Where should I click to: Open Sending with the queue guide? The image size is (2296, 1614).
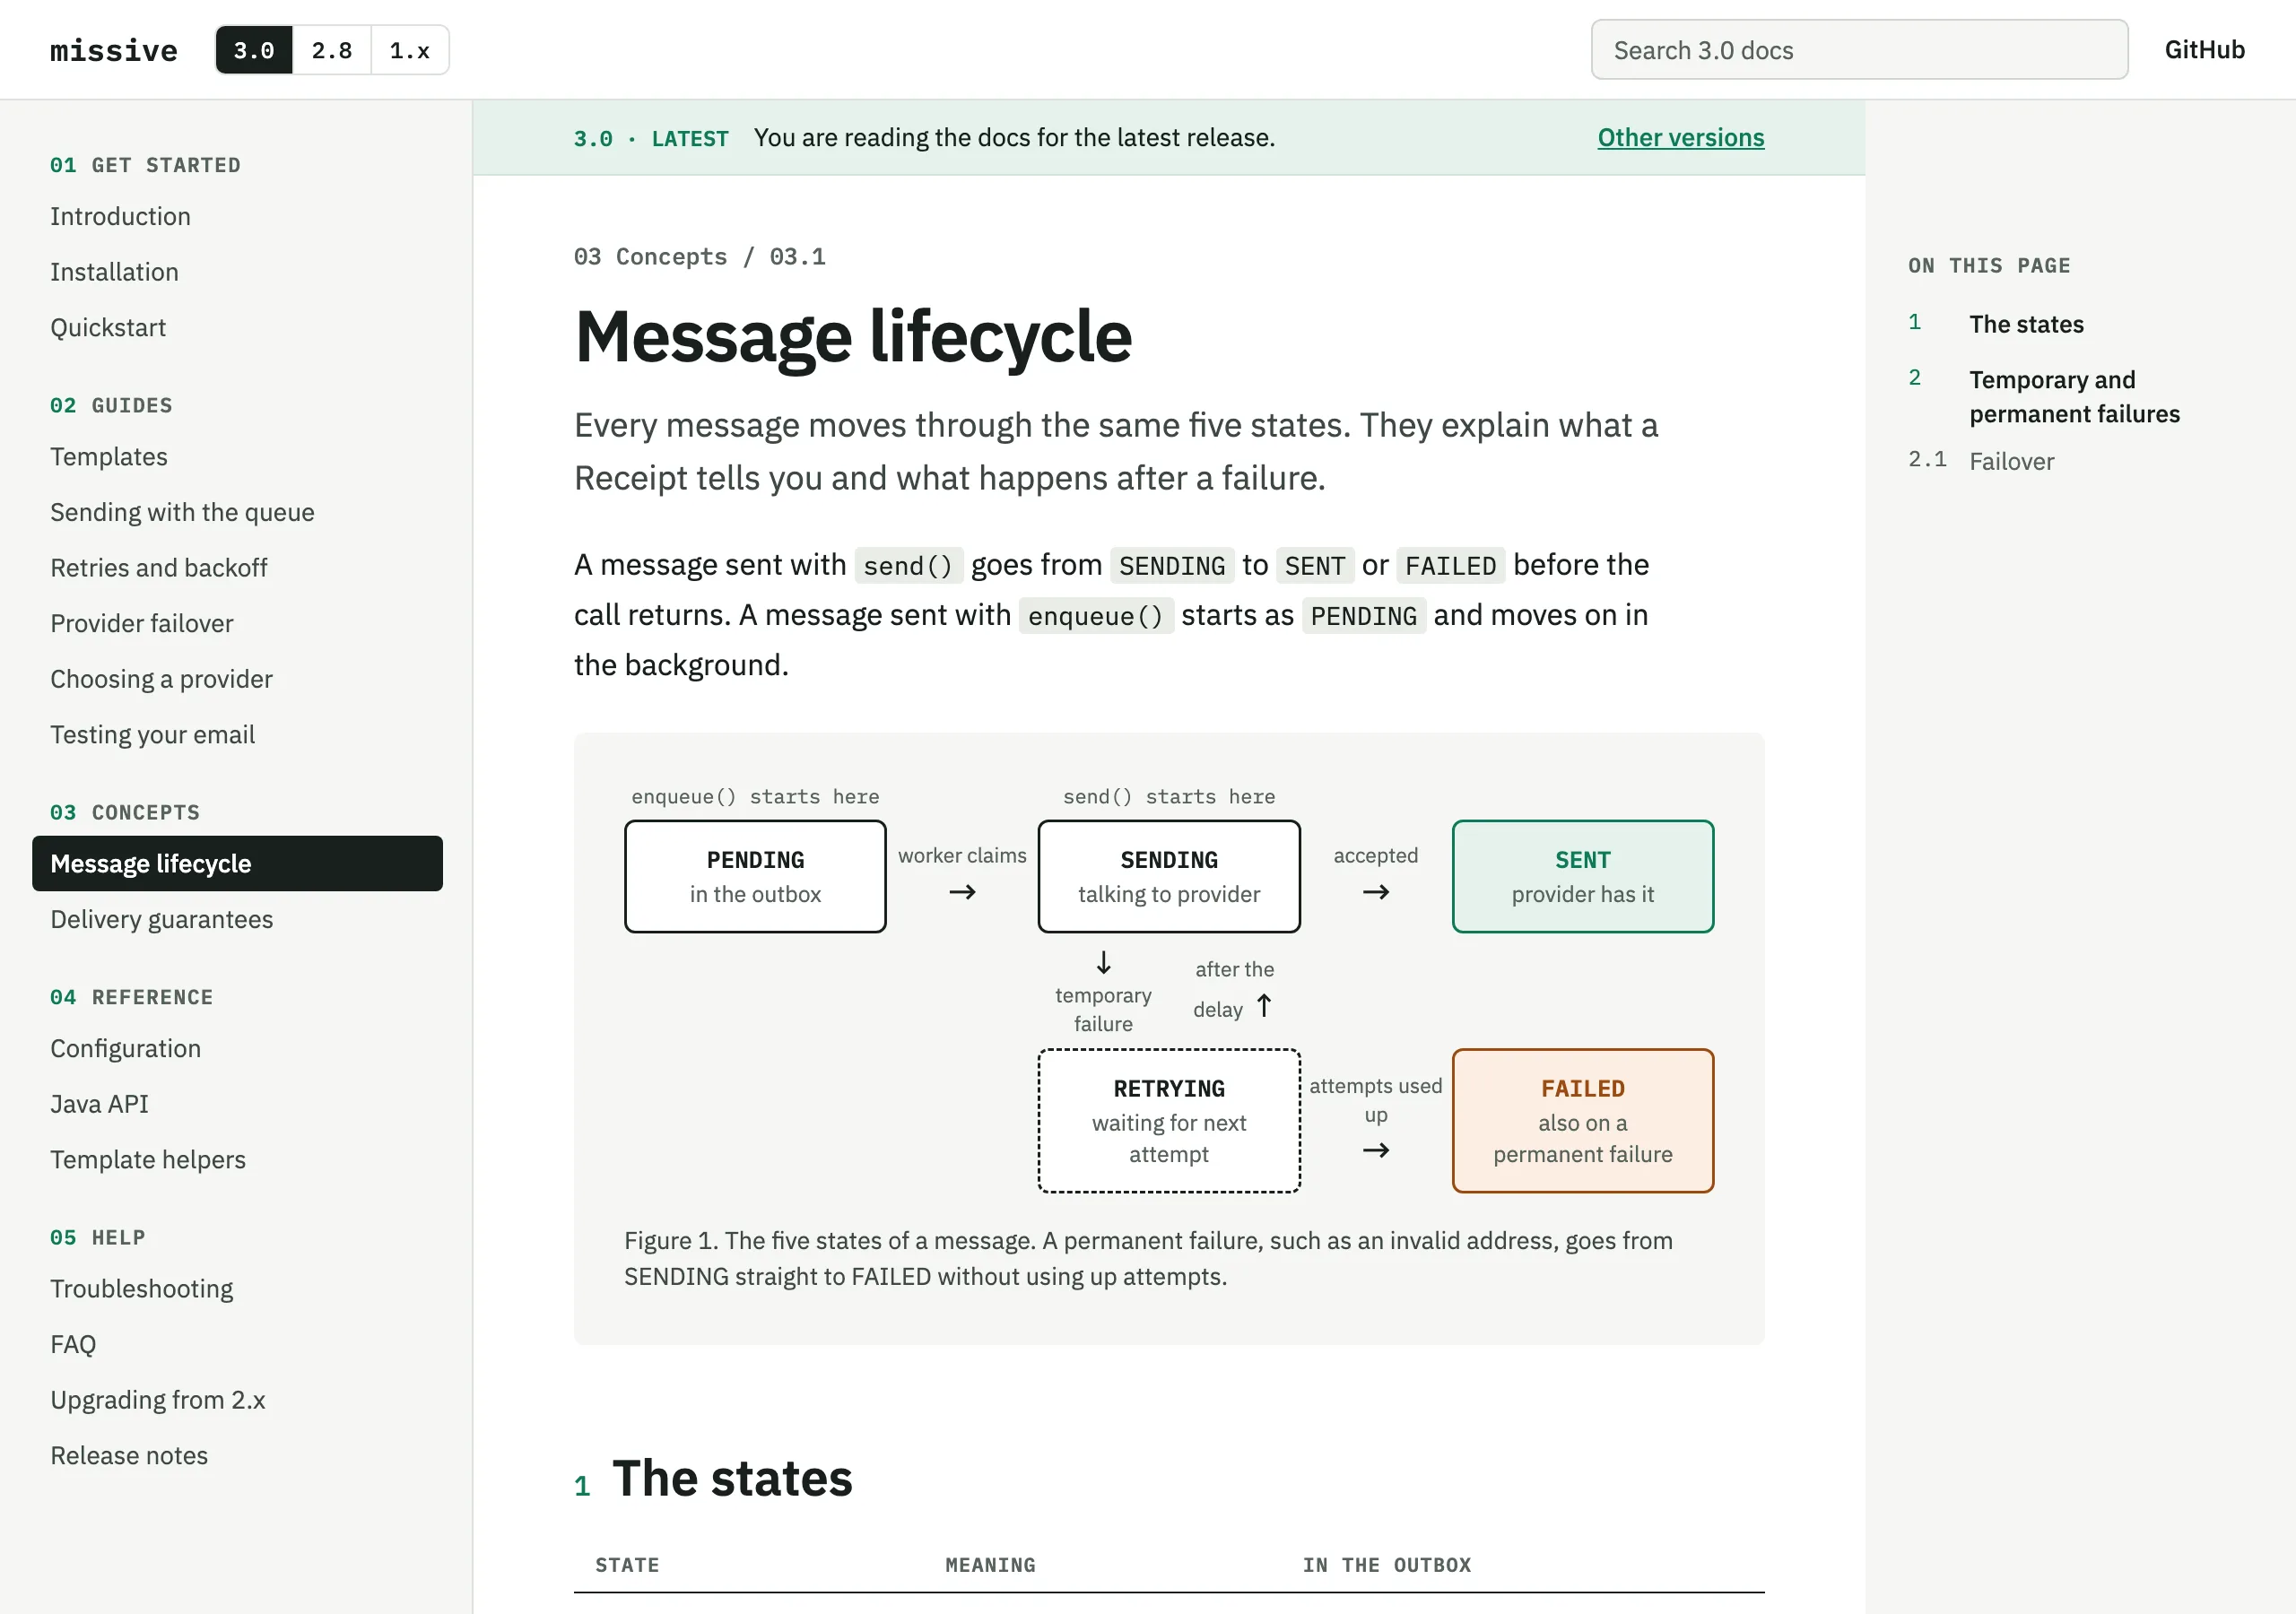coord(182,512)
